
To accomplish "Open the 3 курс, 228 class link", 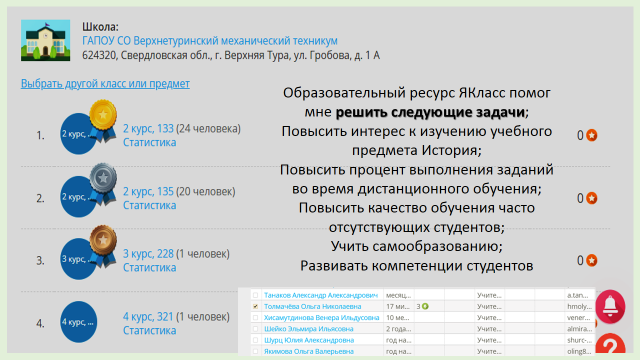I will click(x=148, y=254).
